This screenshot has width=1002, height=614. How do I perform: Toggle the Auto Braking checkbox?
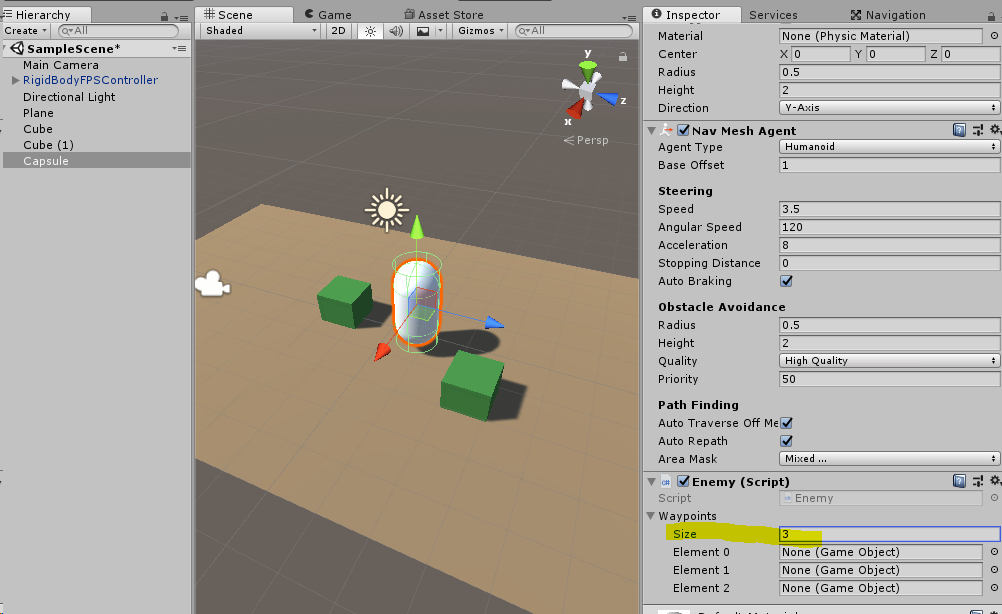point(786,281)
